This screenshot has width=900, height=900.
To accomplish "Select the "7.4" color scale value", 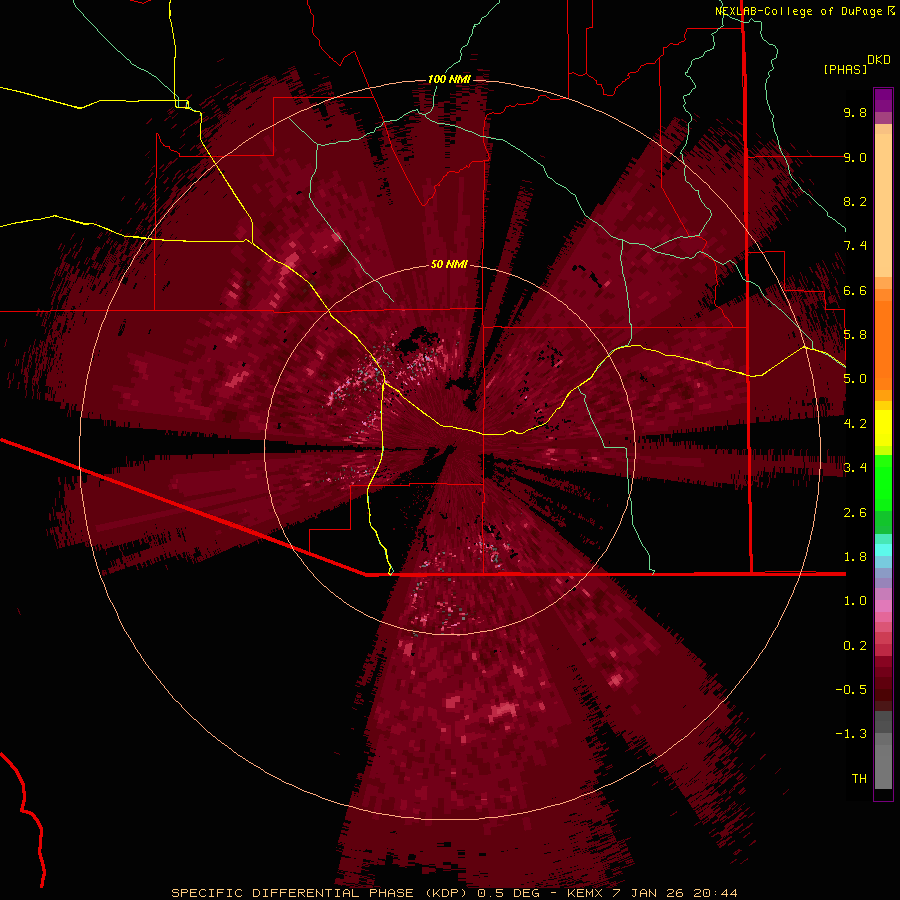I will tap(855, 246).
